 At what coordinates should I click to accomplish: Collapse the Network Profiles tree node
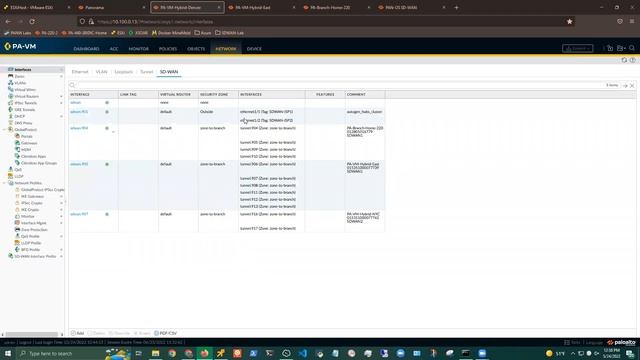(x=4, y=183)
